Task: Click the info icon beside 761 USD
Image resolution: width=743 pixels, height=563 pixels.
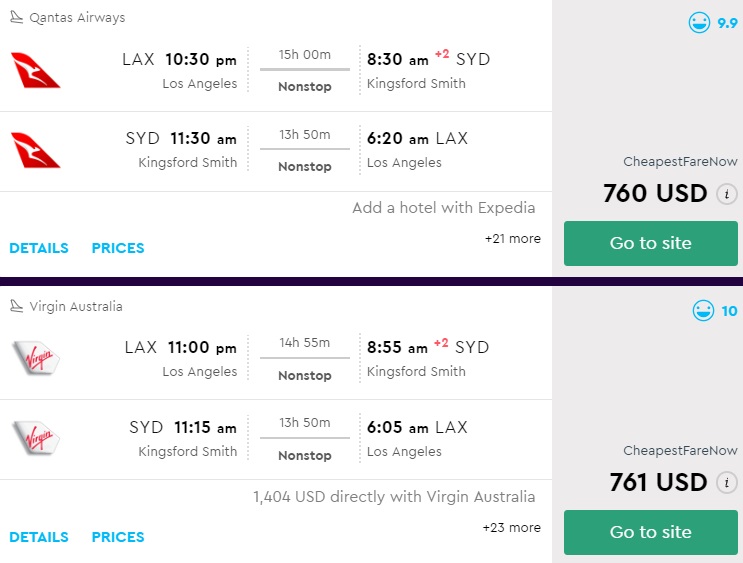Action: click(x=728, y=483)
